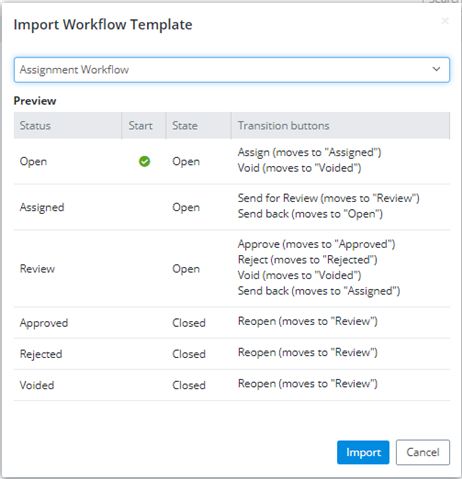
Task: Click Closed state in the Voided row
Action: pos(189,385)
